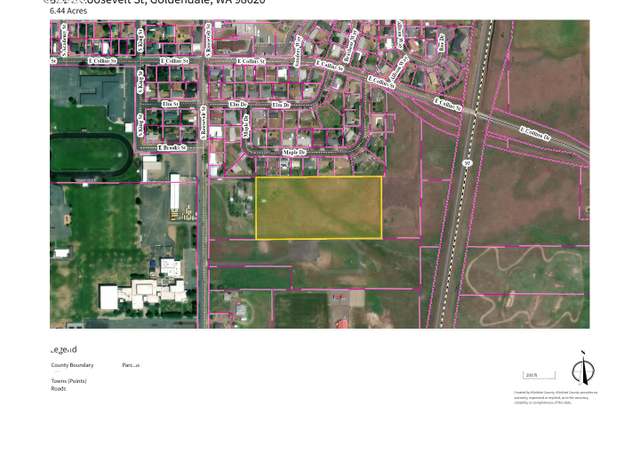Click the map scale bar

coord(539,375)
